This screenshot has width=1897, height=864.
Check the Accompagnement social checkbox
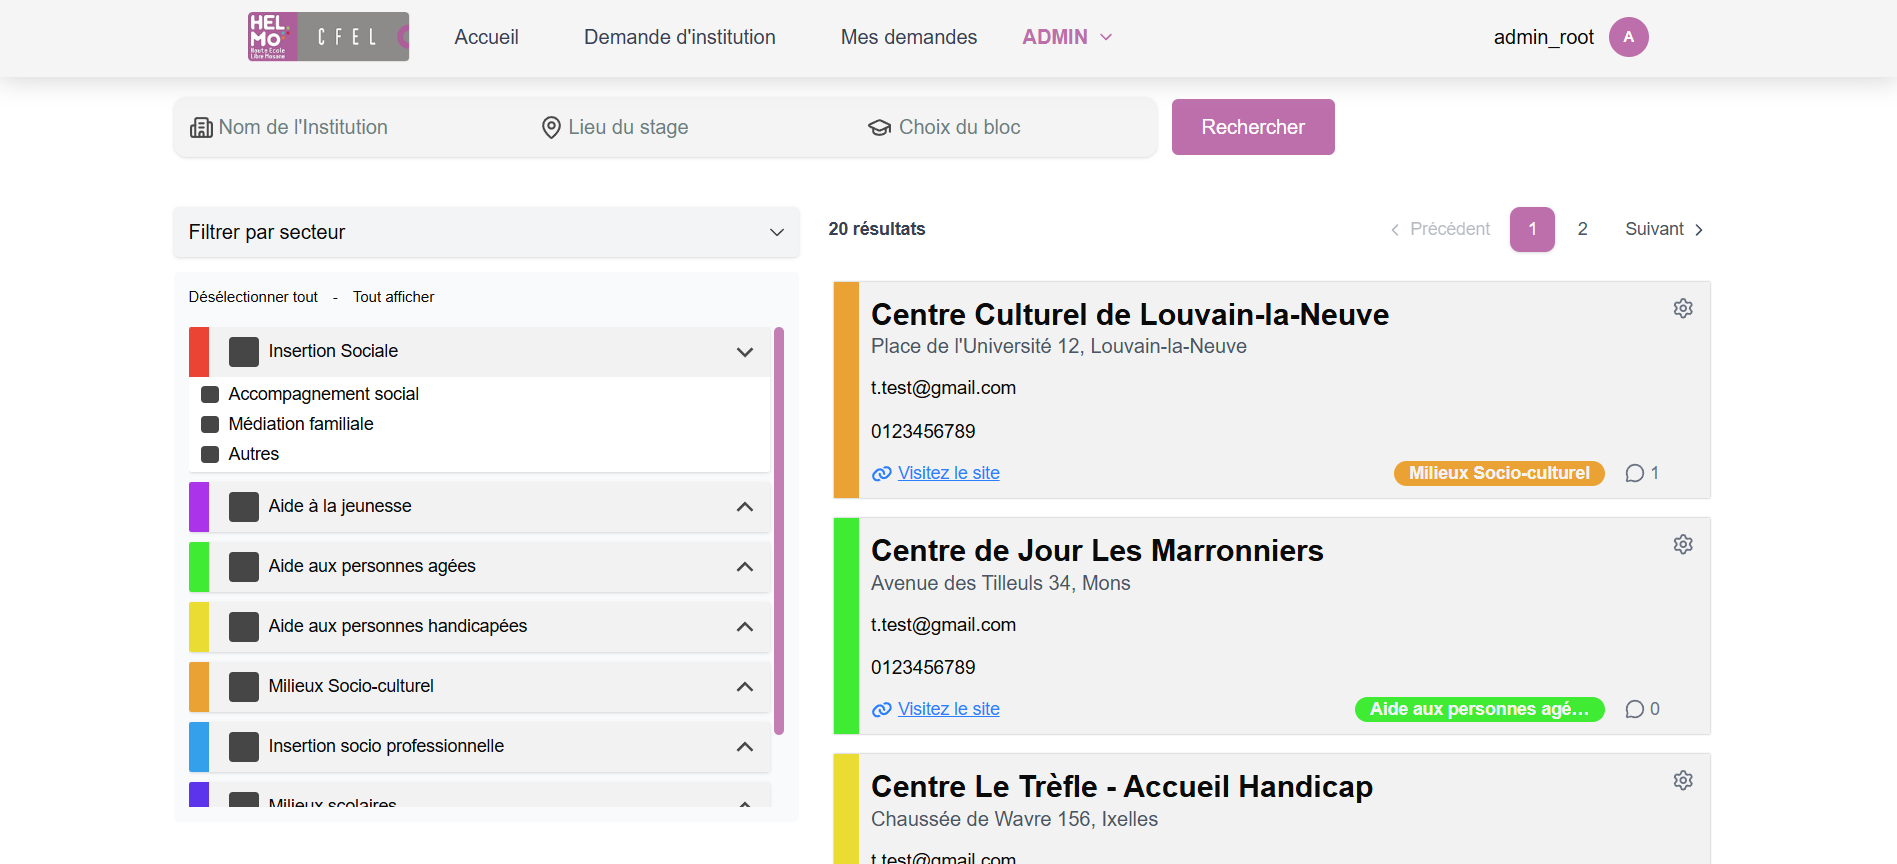tap(210, 394)
